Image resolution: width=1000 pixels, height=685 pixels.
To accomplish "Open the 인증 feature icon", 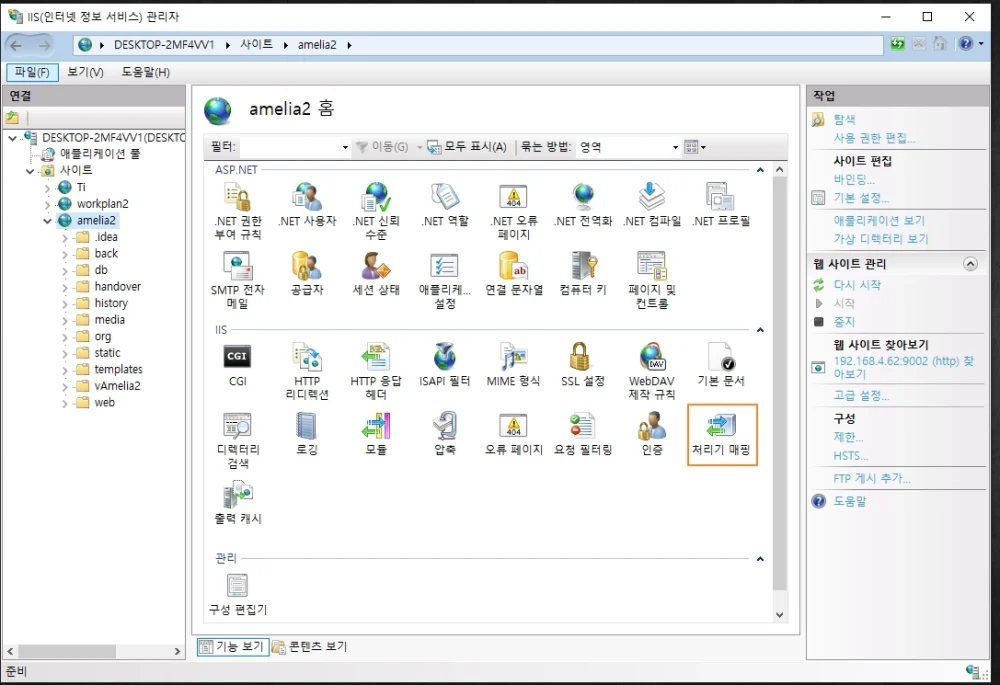I will 651,434.
